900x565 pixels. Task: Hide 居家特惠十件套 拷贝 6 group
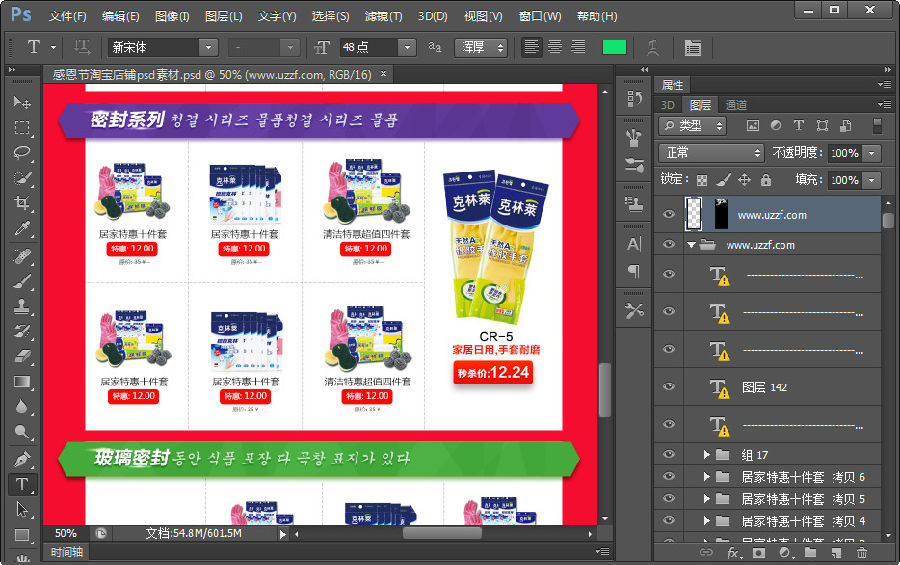[x=669, y=476]
